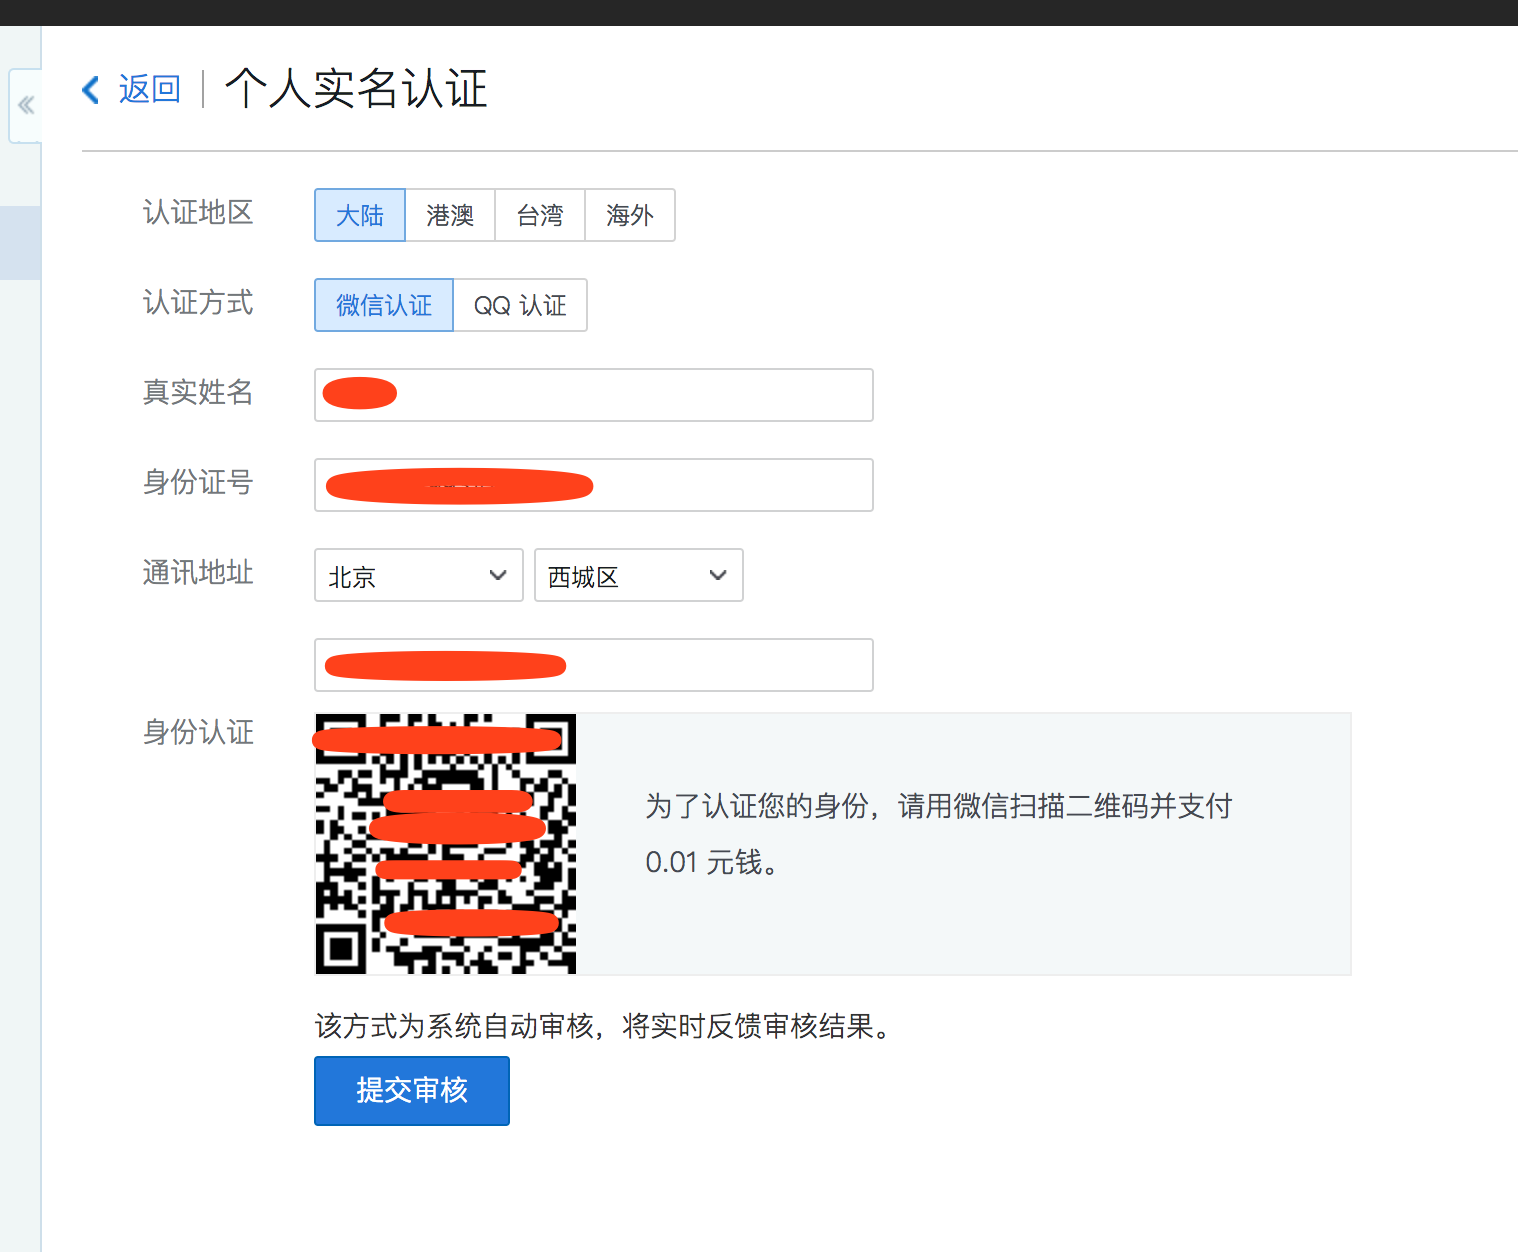This screenshot has height=1252, width=1518.
Task: Click the 认证地区 label
Action: (x=198, y=212)
